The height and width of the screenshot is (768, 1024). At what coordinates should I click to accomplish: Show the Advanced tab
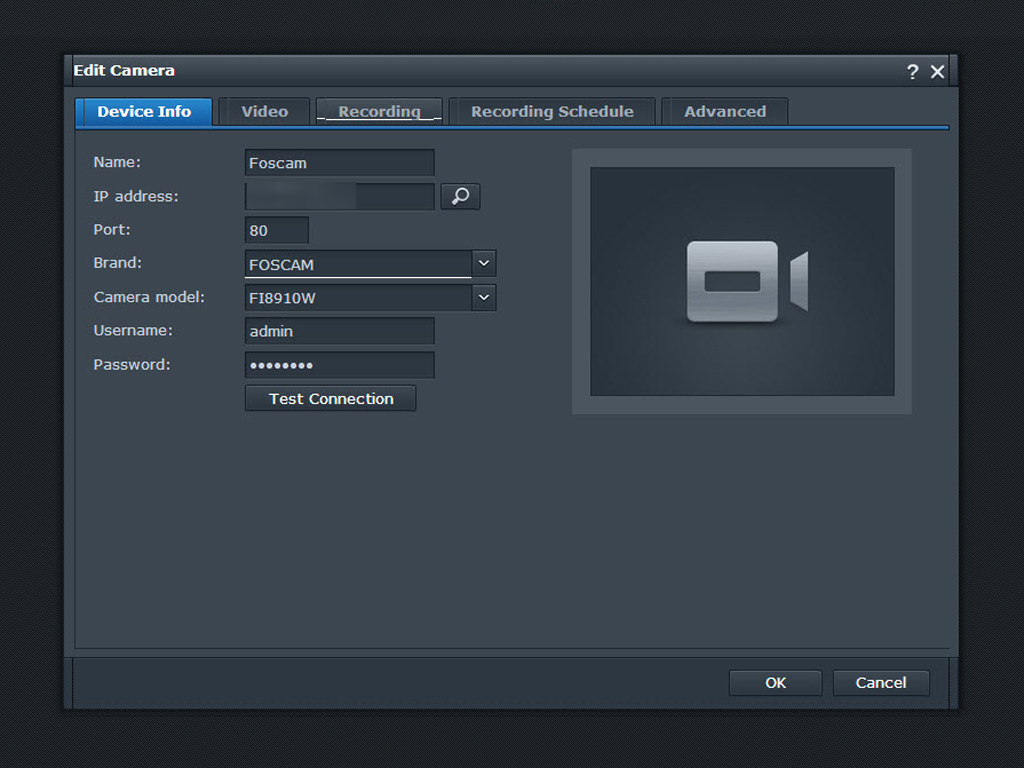(725, 112)
